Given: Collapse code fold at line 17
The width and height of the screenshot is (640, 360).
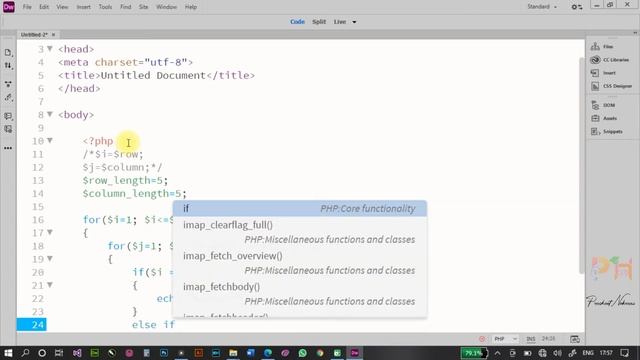Looking at the screenshot, I should [50, 232].
